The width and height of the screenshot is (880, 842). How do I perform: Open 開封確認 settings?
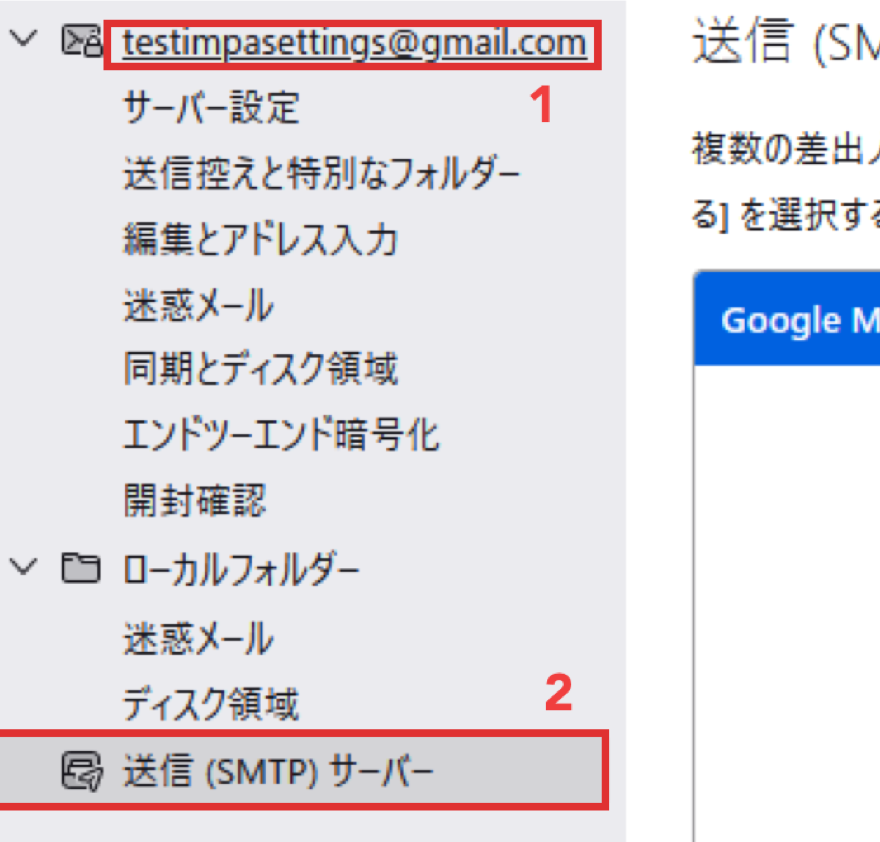(194, 500)
